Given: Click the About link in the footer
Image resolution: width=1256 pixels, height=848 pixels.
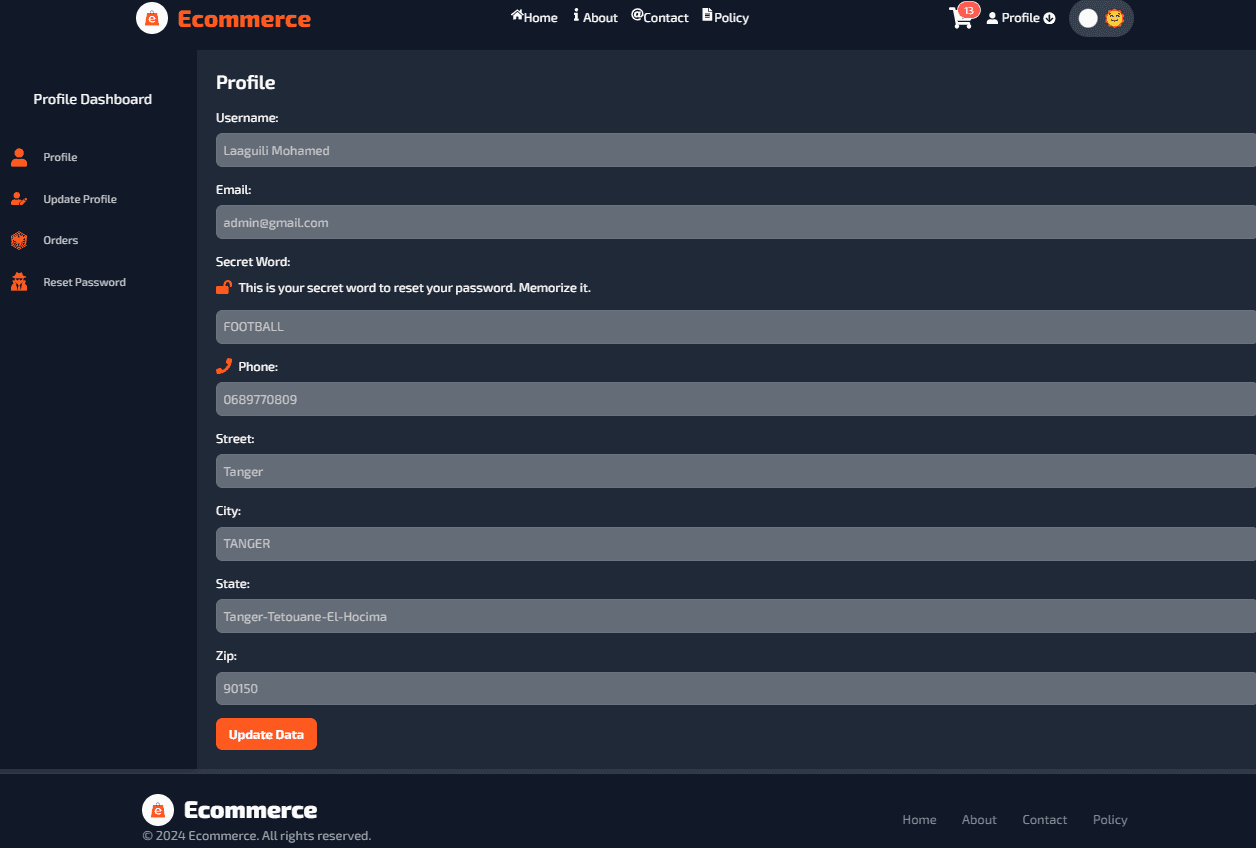Looking at the screenshot, I should 979,819.
